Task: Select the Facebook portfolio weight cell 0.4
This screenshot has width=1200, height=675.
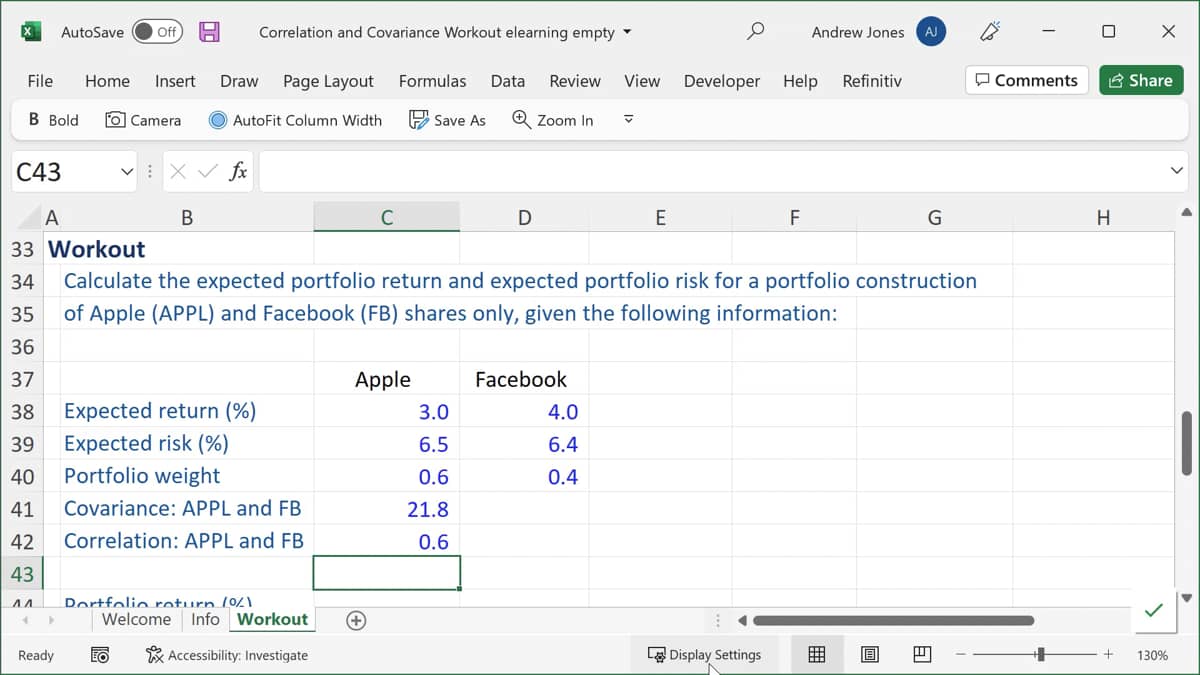Action: click(524, 476)
